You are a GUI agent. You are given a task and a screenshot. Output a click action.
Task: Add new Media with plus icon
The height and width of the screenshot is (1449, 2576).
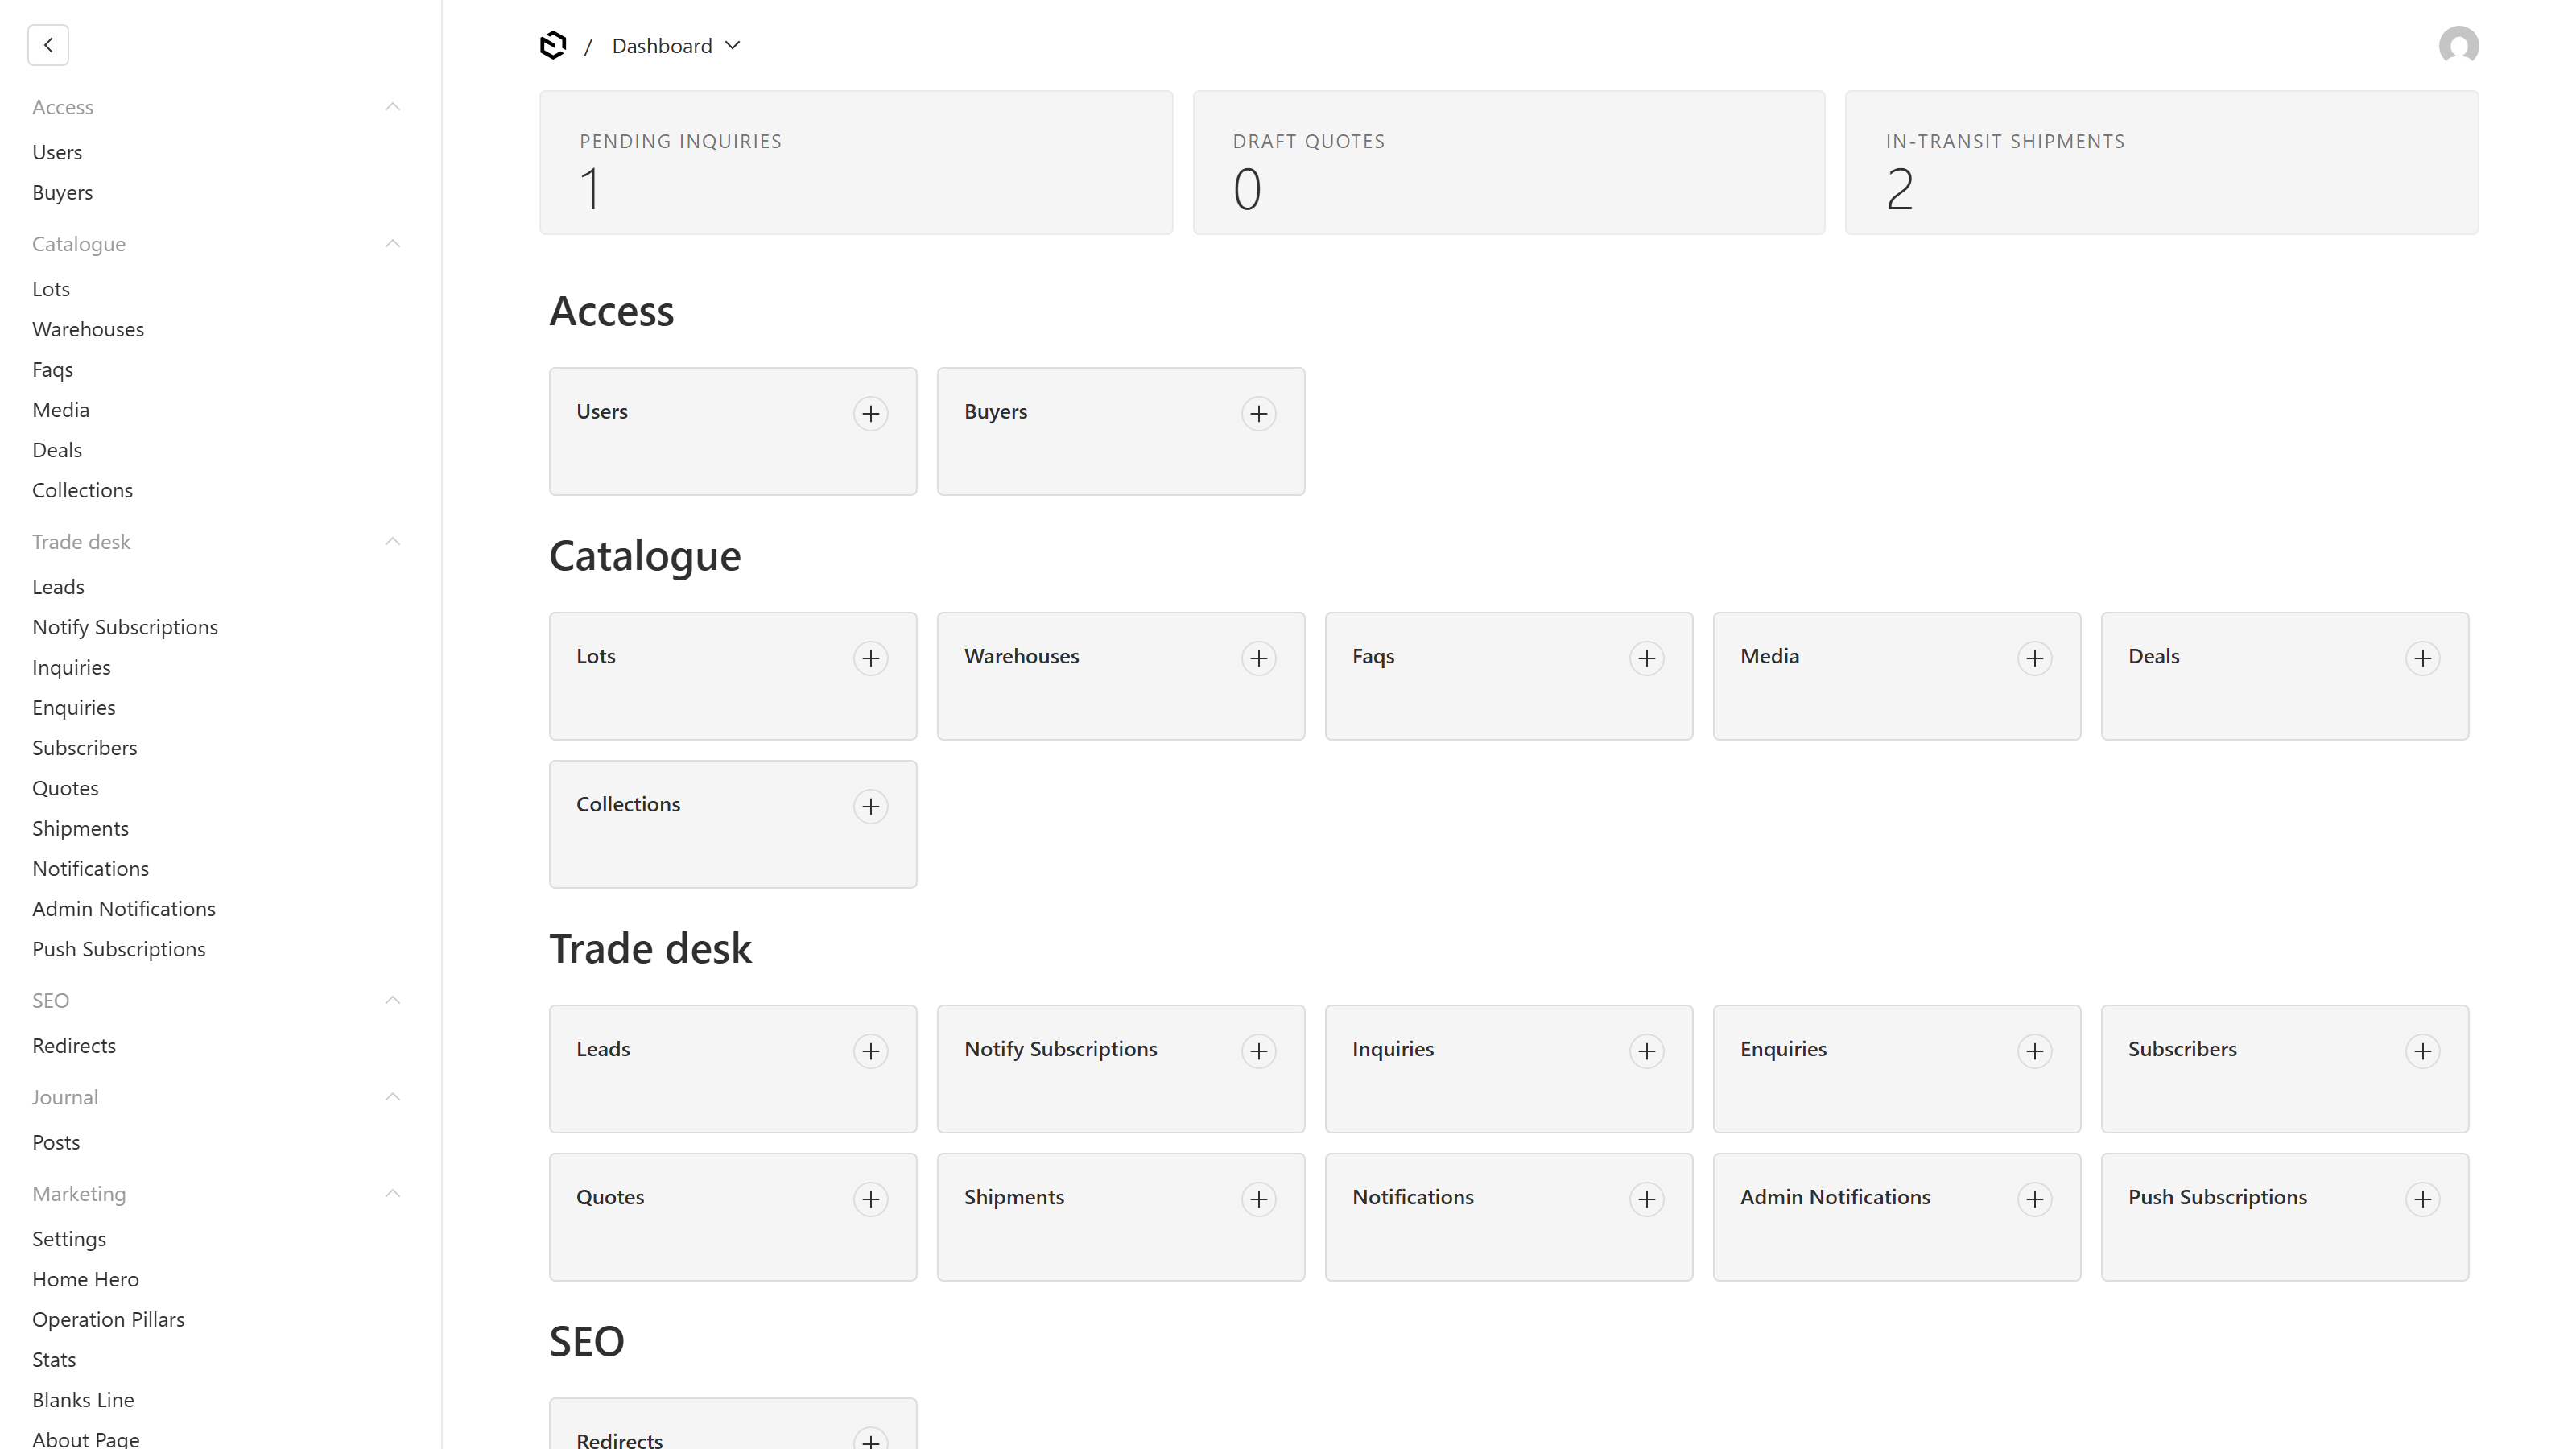pyautogui.click(x=2035, y=658)
